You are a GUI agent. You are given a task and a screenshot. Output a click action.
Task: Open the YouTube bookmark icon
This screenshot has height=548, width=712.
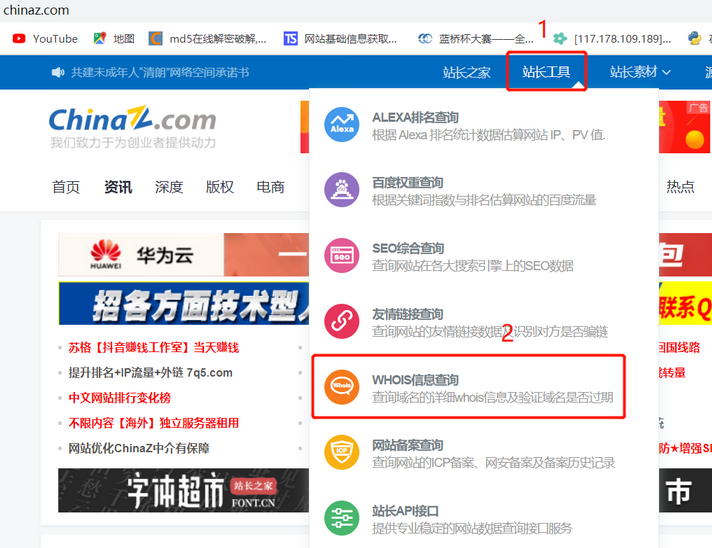click(x=19, y=39)
